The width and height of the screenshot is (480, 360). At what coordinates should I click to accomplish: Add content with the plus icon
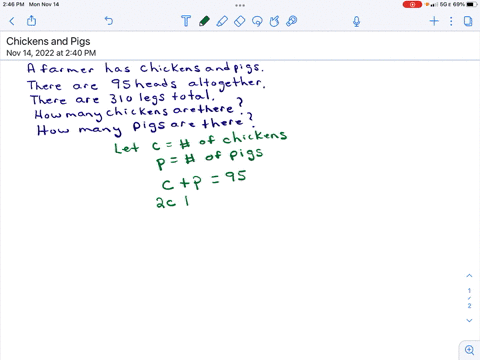pos(434,21)
